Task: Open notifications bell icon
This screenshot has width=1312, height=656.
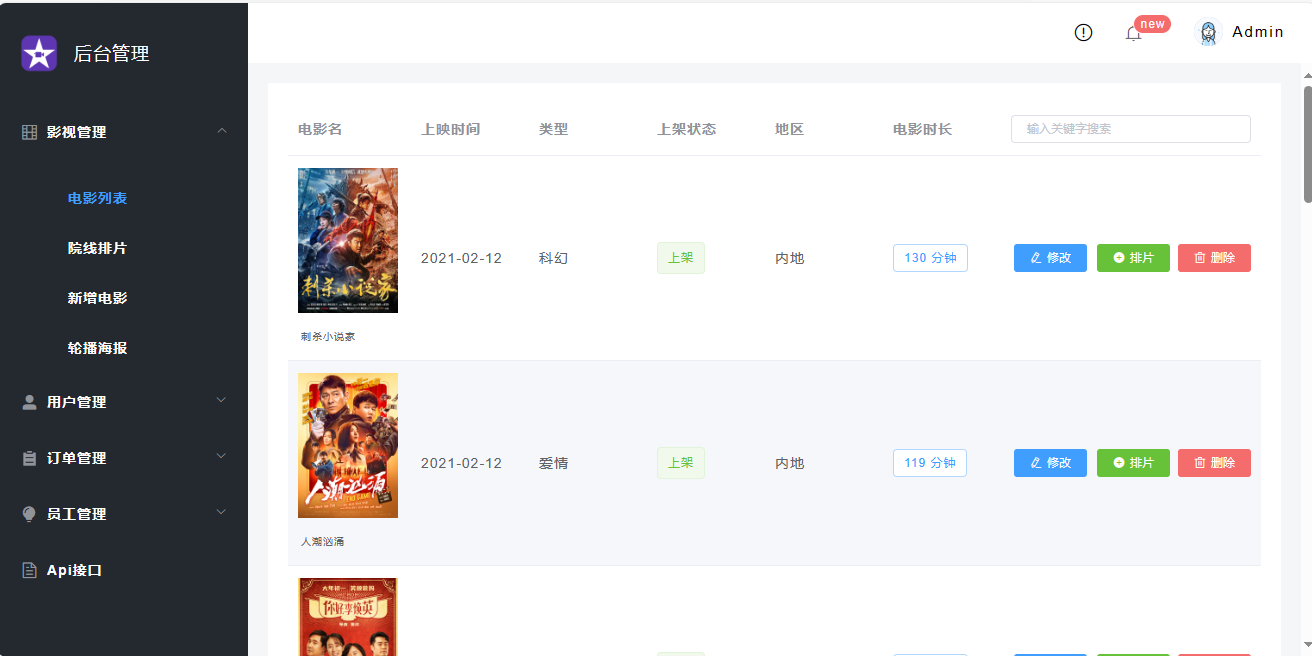Action: (x=1133, y=33)
